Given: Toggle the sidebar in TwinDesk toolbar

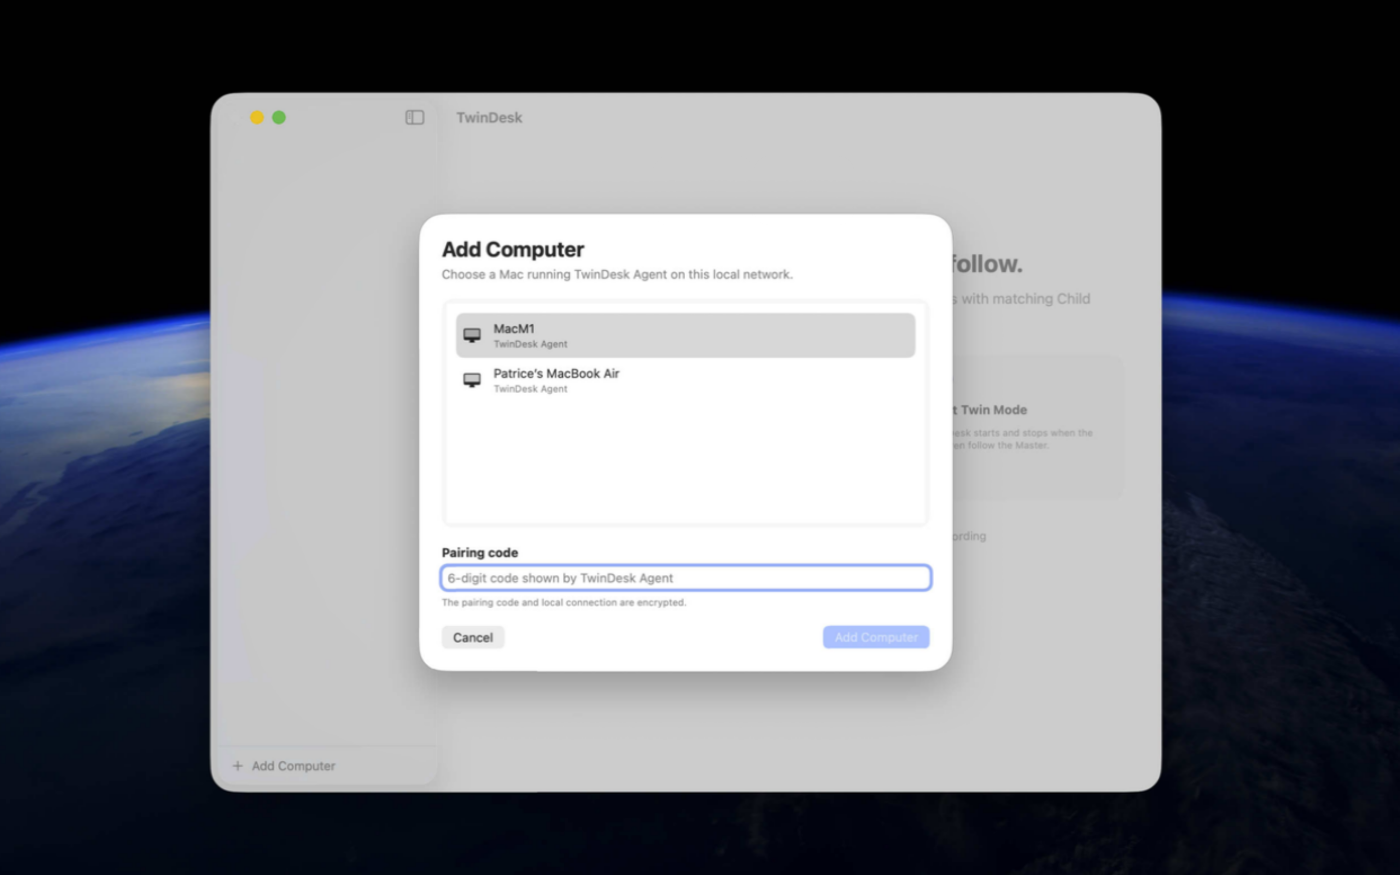Looking at the screenshot, I should tap(415, 117).
